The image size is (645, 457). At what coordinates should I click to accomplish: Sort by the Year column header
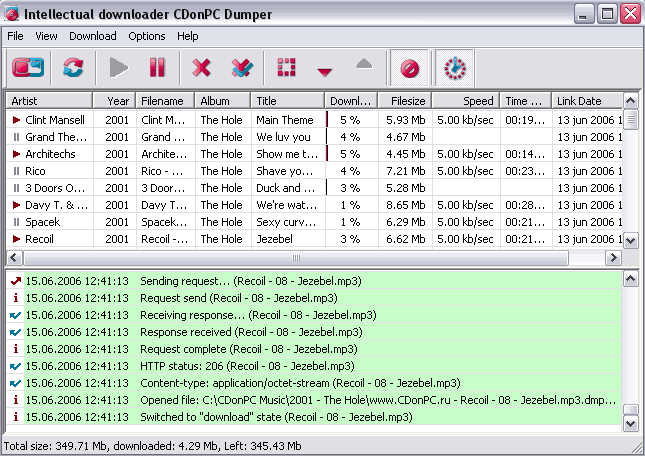[114, 101]
